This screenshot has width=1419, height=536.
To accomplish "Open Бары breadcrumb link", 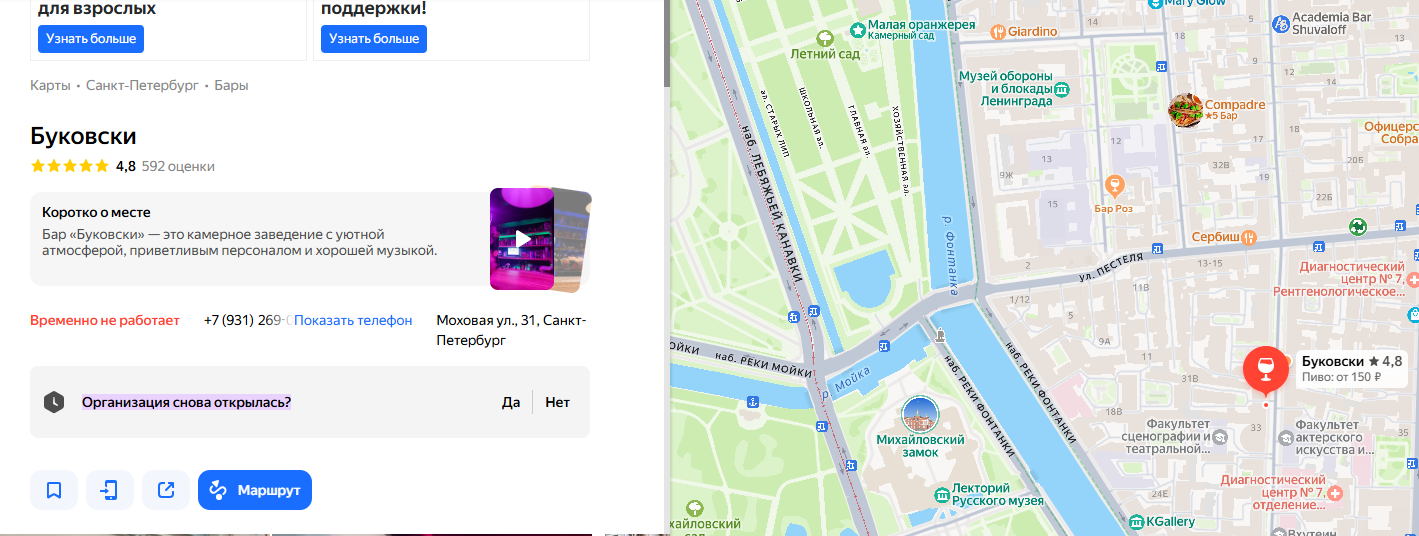I will 231,85.
